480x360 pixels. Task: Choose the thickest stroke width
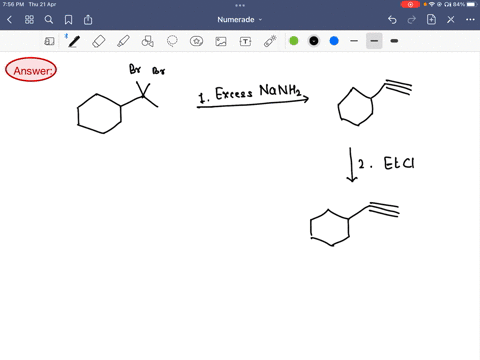(x=394, y=41)
